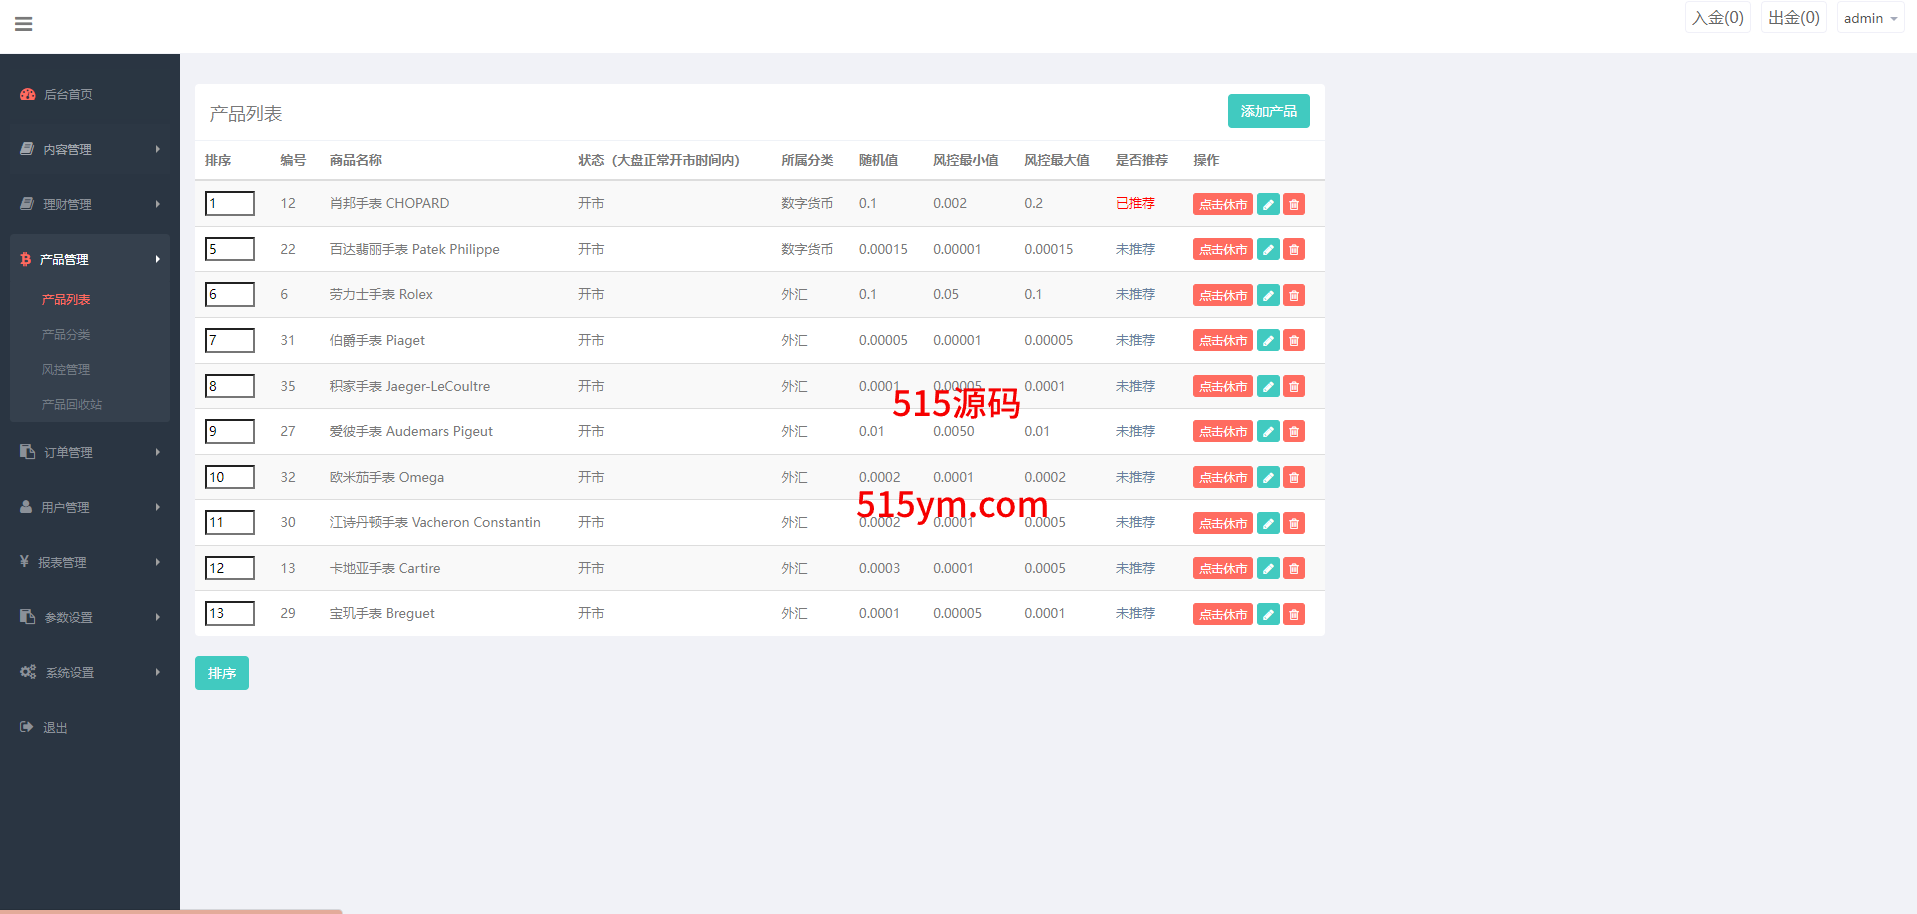
Task: Toggle 点击休市 for Audemars Pigeut row
Action: 1222,432
